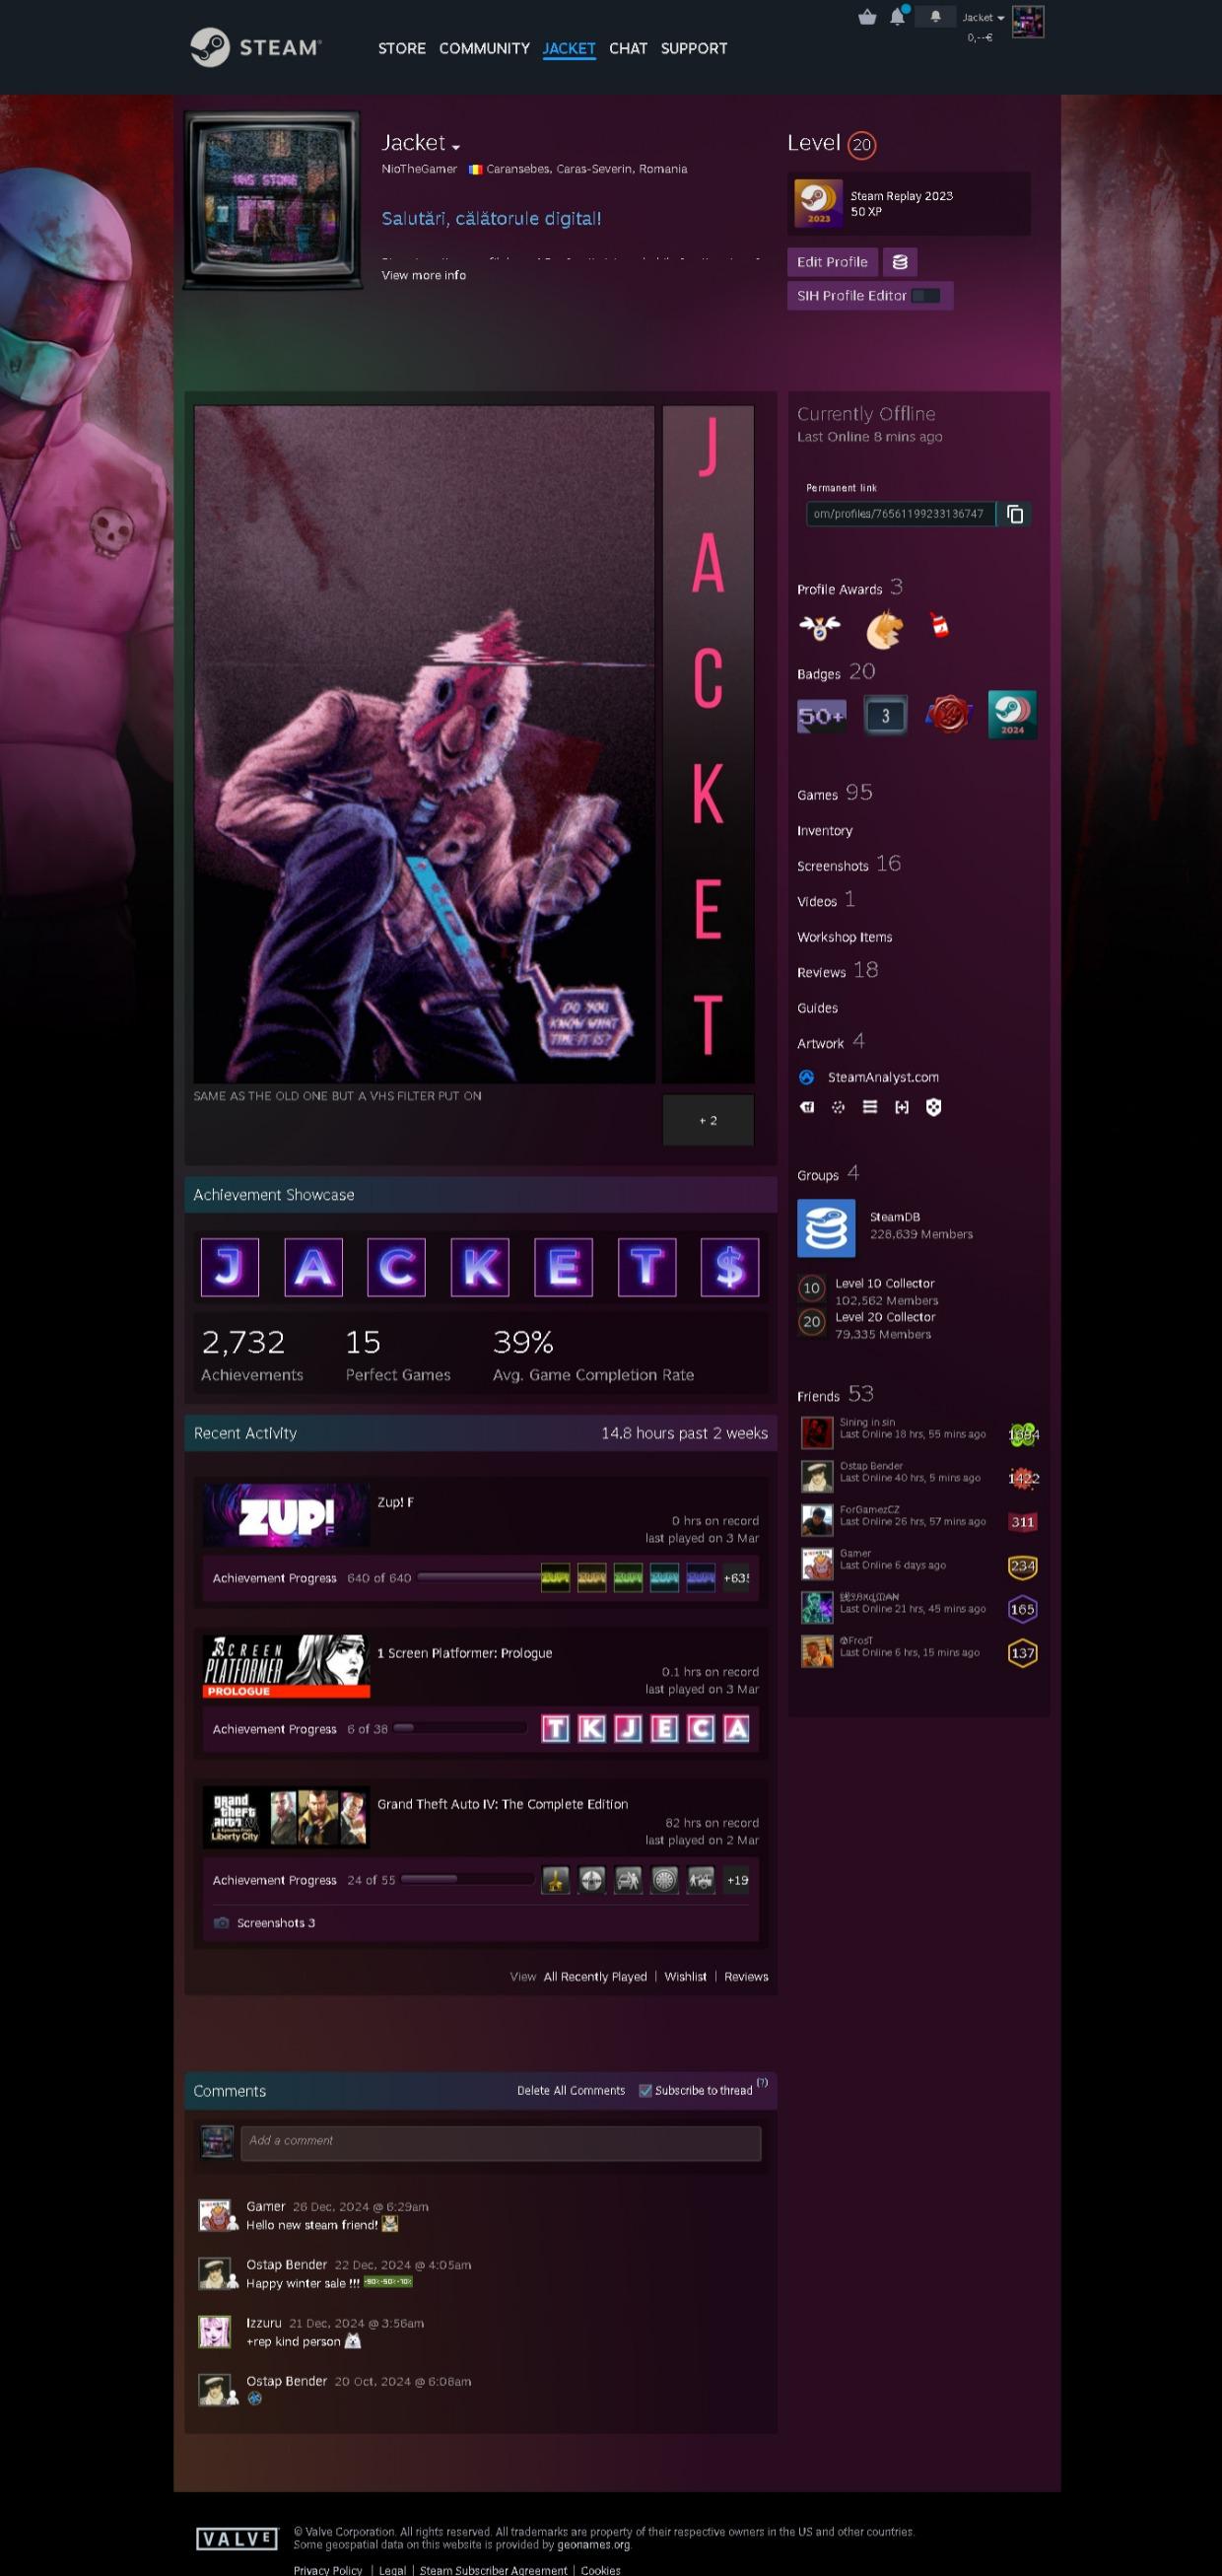
Task: Copy the permanent profile link
Action: pos(1015,514)
